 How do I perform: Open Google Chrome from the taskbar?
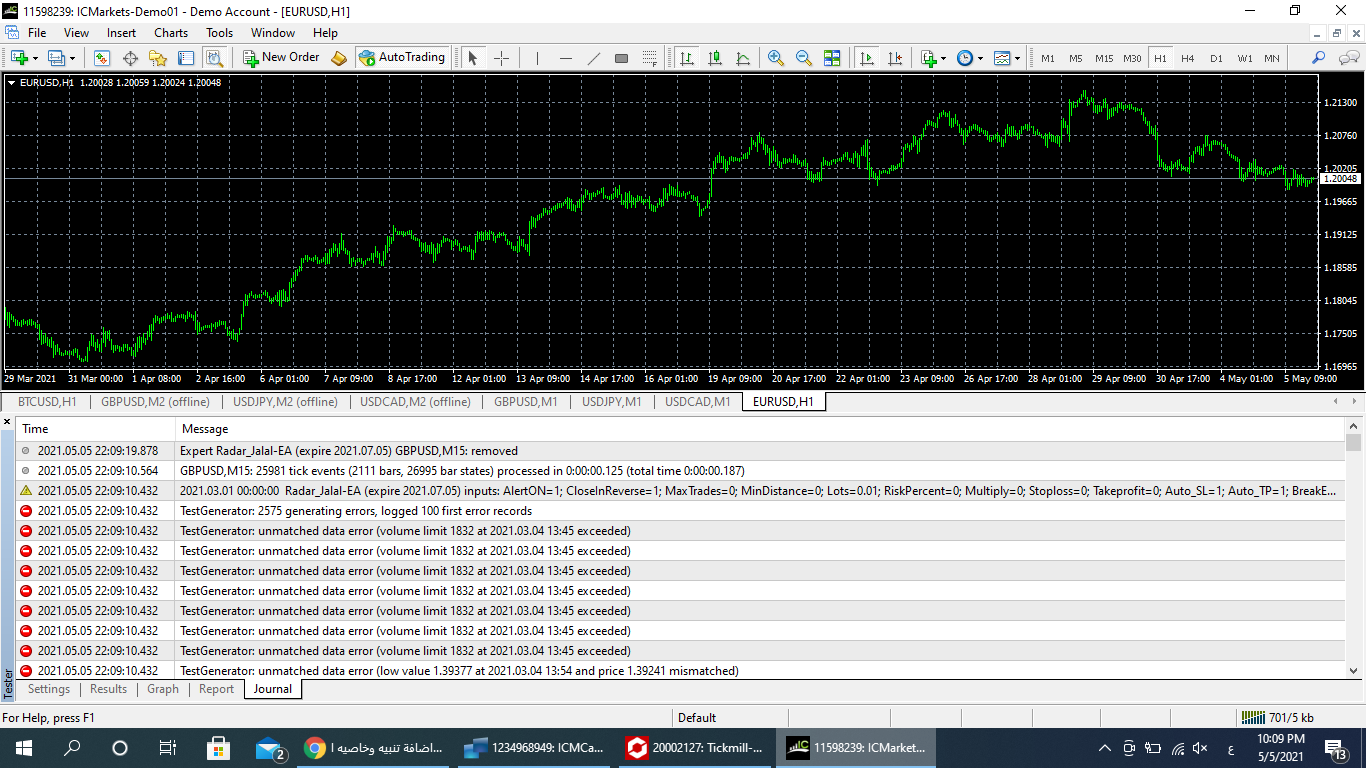coord(315,747)
